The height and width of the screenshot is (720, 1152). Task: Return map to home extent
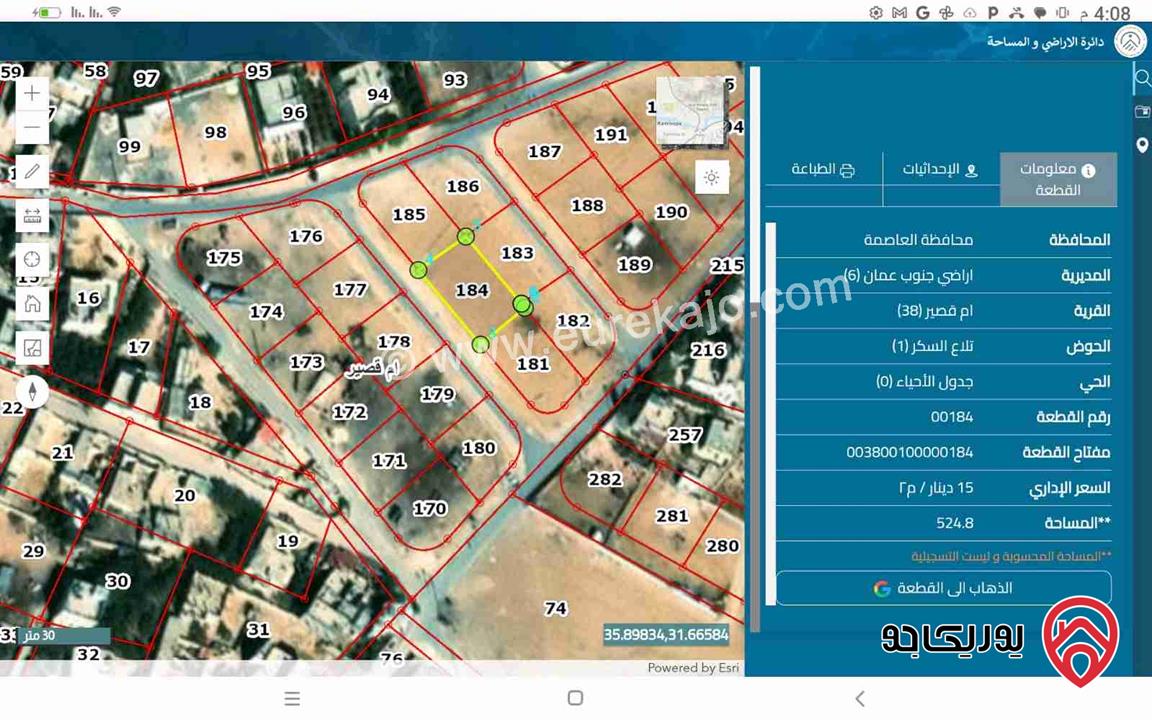pyautogui.click(x=32, y=304)
